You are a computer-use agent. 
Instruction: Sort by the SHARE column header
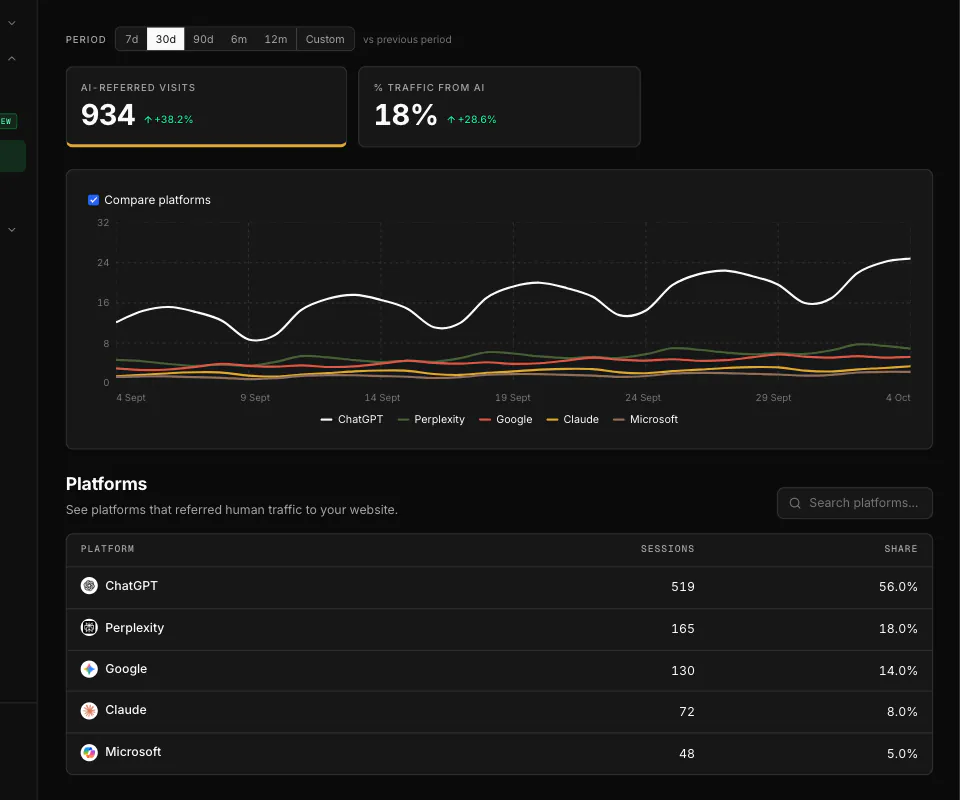click(901, 549)
